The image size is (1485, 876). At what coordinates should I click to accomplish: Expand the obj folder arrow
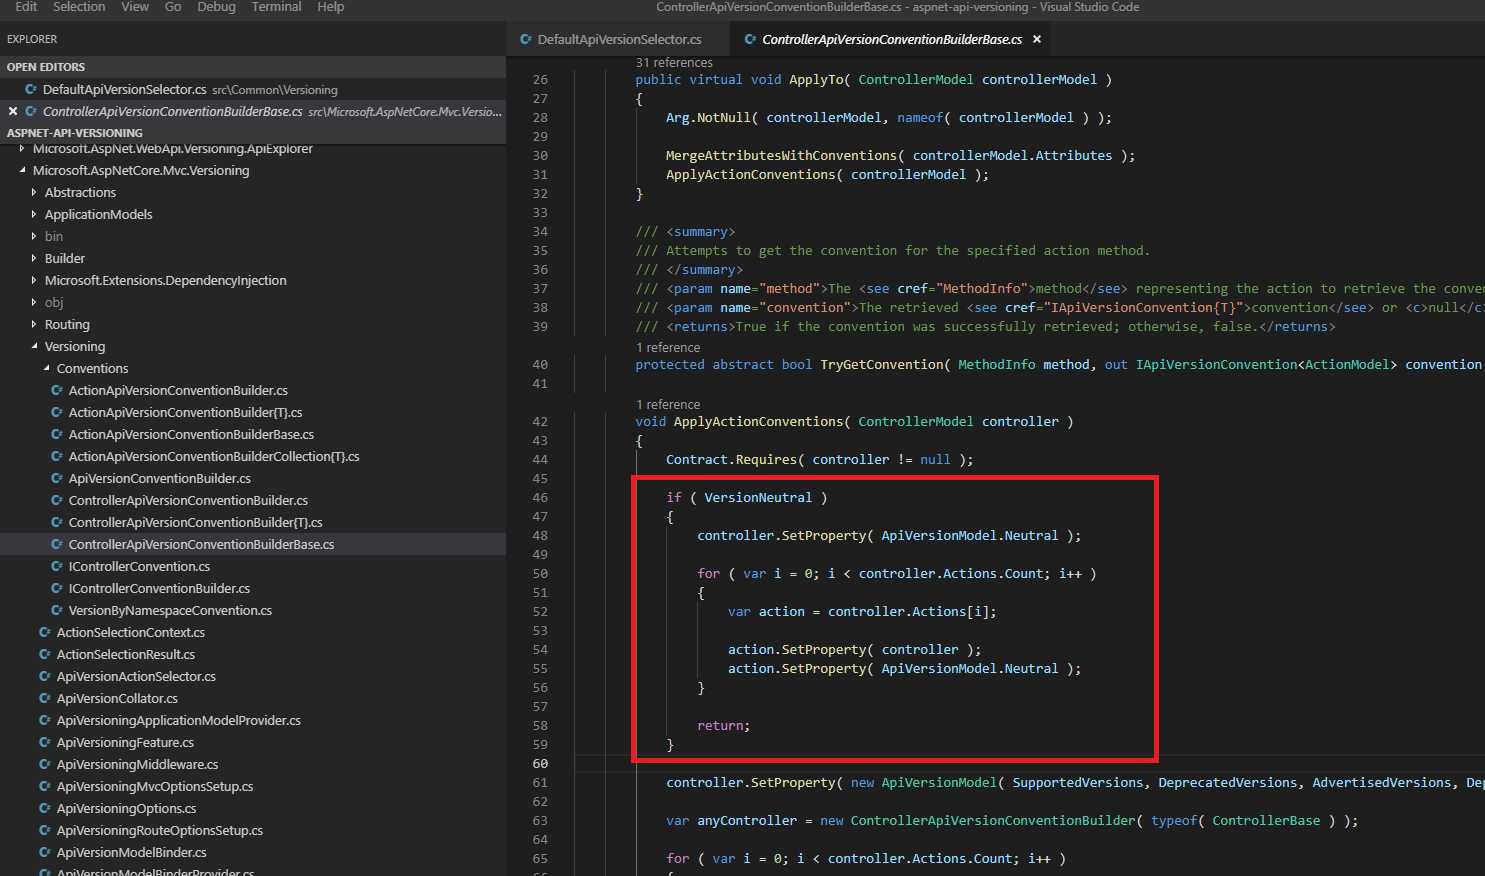pyautogui.click(x=34, y=302)
